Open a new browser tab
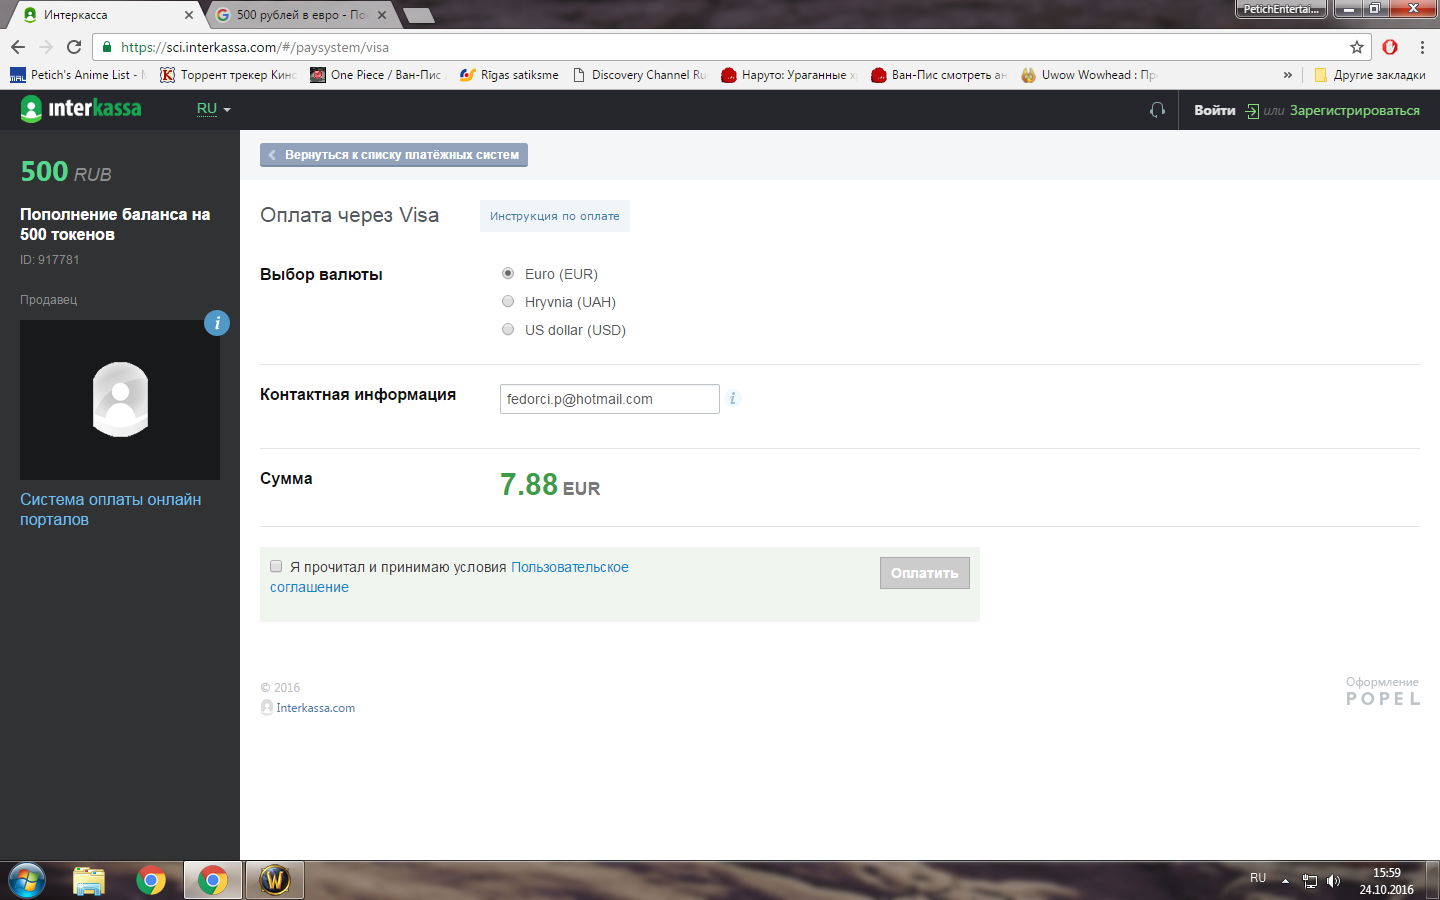 point(418,15)
